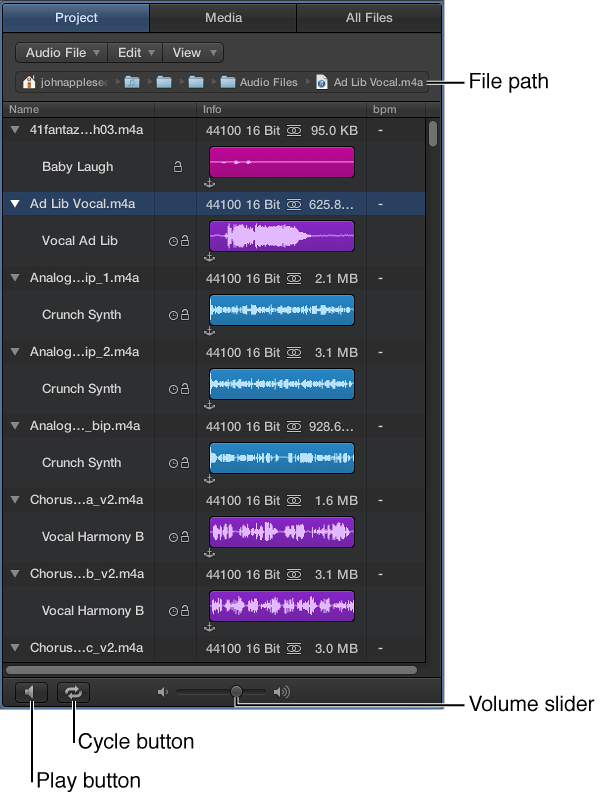Click stereo icon in Ad Lib Vocal.m4a info
This screenshot has width=610, height=798.
[294, 205]
